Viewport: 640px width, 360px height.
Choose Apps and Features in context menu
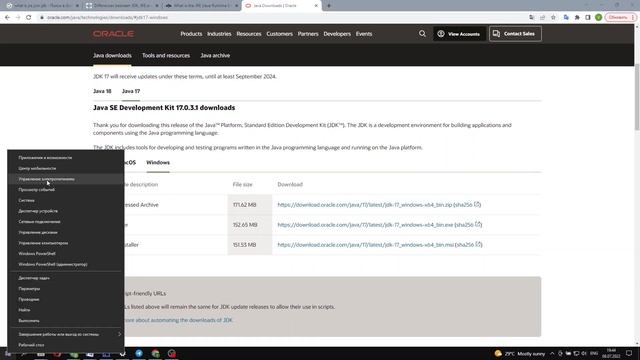(65, 158)
